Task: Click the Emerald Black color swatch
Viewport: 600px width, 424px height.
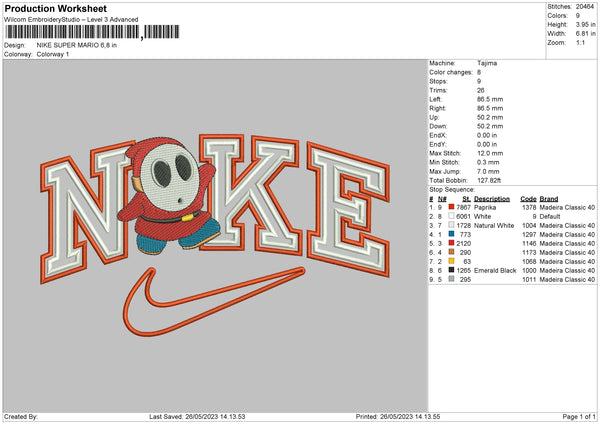Action: (452, 270)
